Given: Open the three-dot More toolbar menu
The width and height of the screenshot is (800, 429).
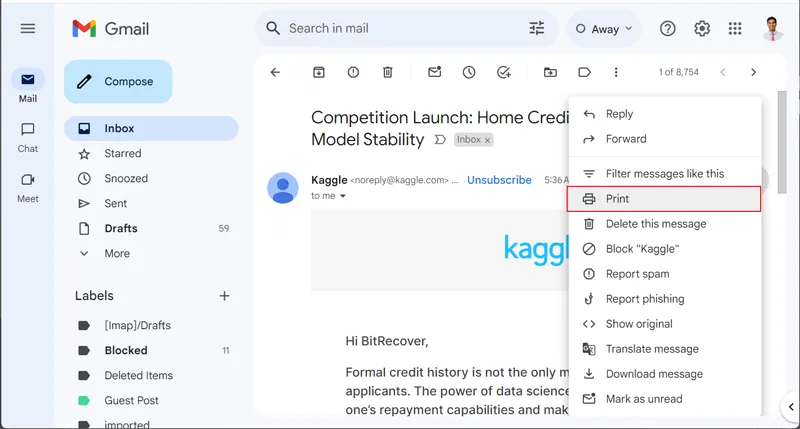Looking at the screenshot, I should point(616,72).
